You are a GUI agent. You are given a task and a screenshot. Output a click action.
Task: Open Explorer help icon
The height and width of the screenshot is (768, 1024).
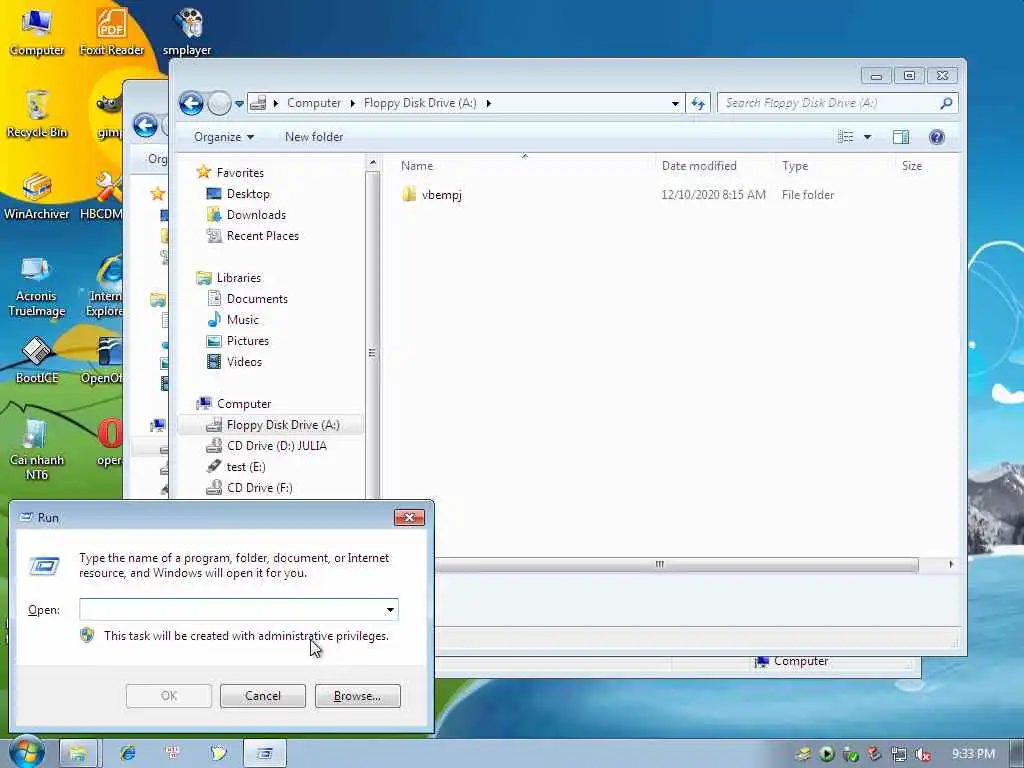click(936, 136)
